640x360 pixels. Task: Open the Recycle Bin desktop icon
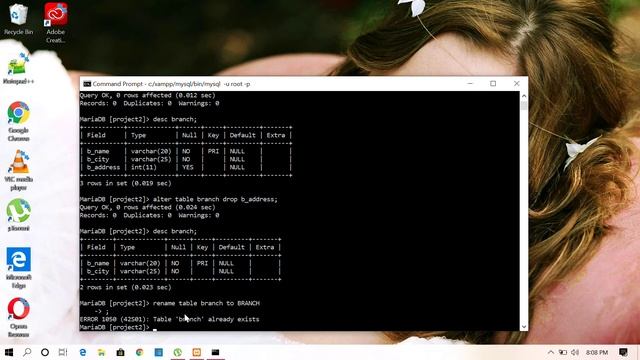click(x=18, y=19)
